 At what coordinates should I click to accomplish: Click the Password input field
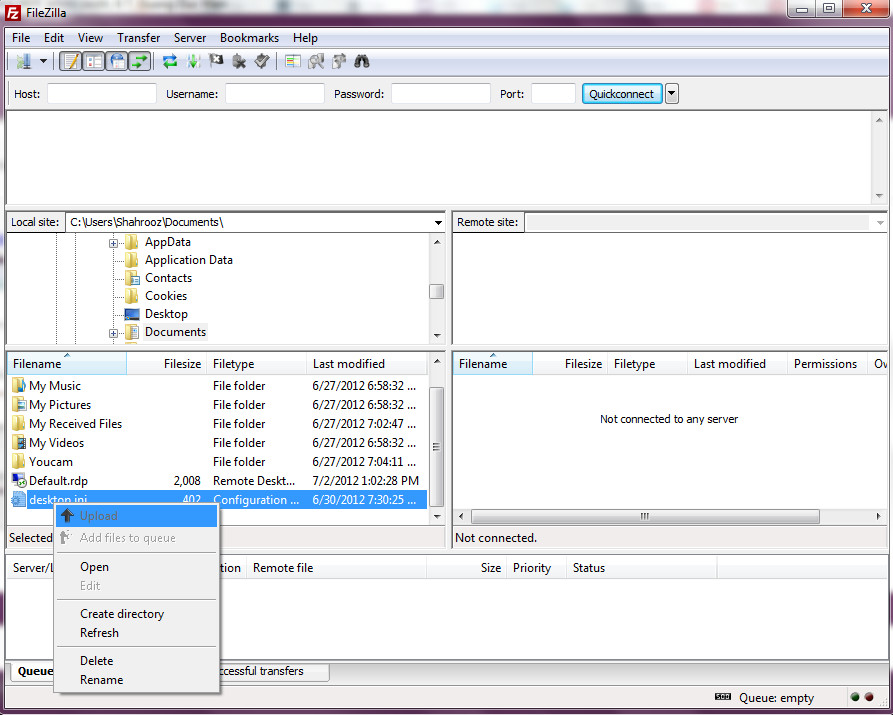click(441, 93)
